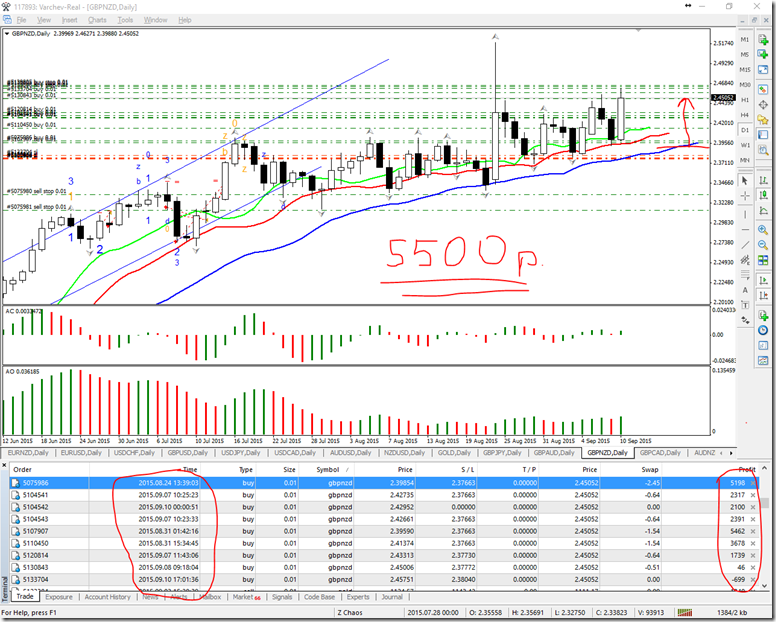
Task: Select the horizontal line drawing tool
Action: [x=745, y=230]
